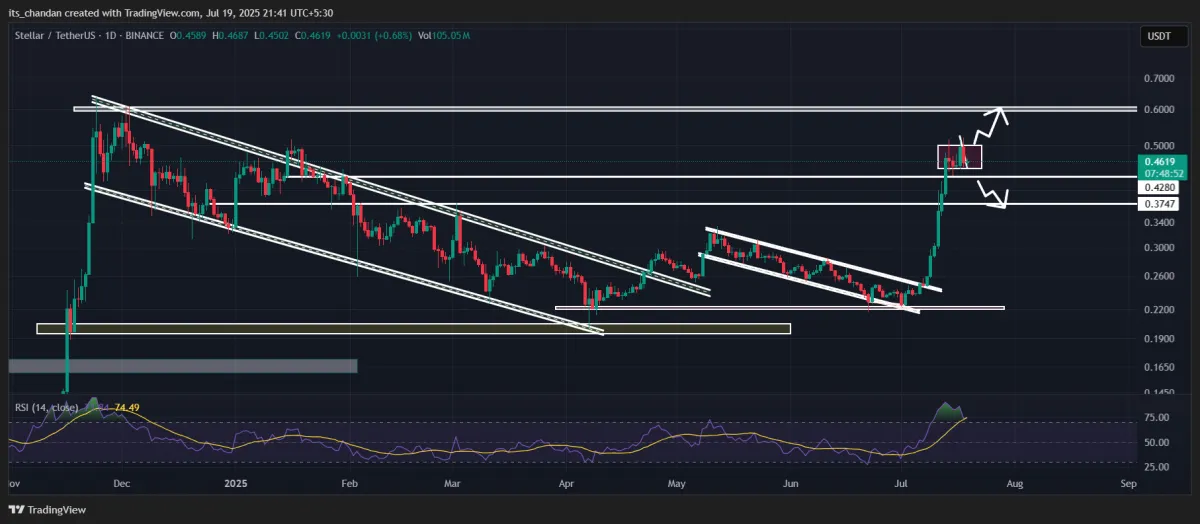
Task: Click the 2025 label on time axis
Action: pos(236,483)
